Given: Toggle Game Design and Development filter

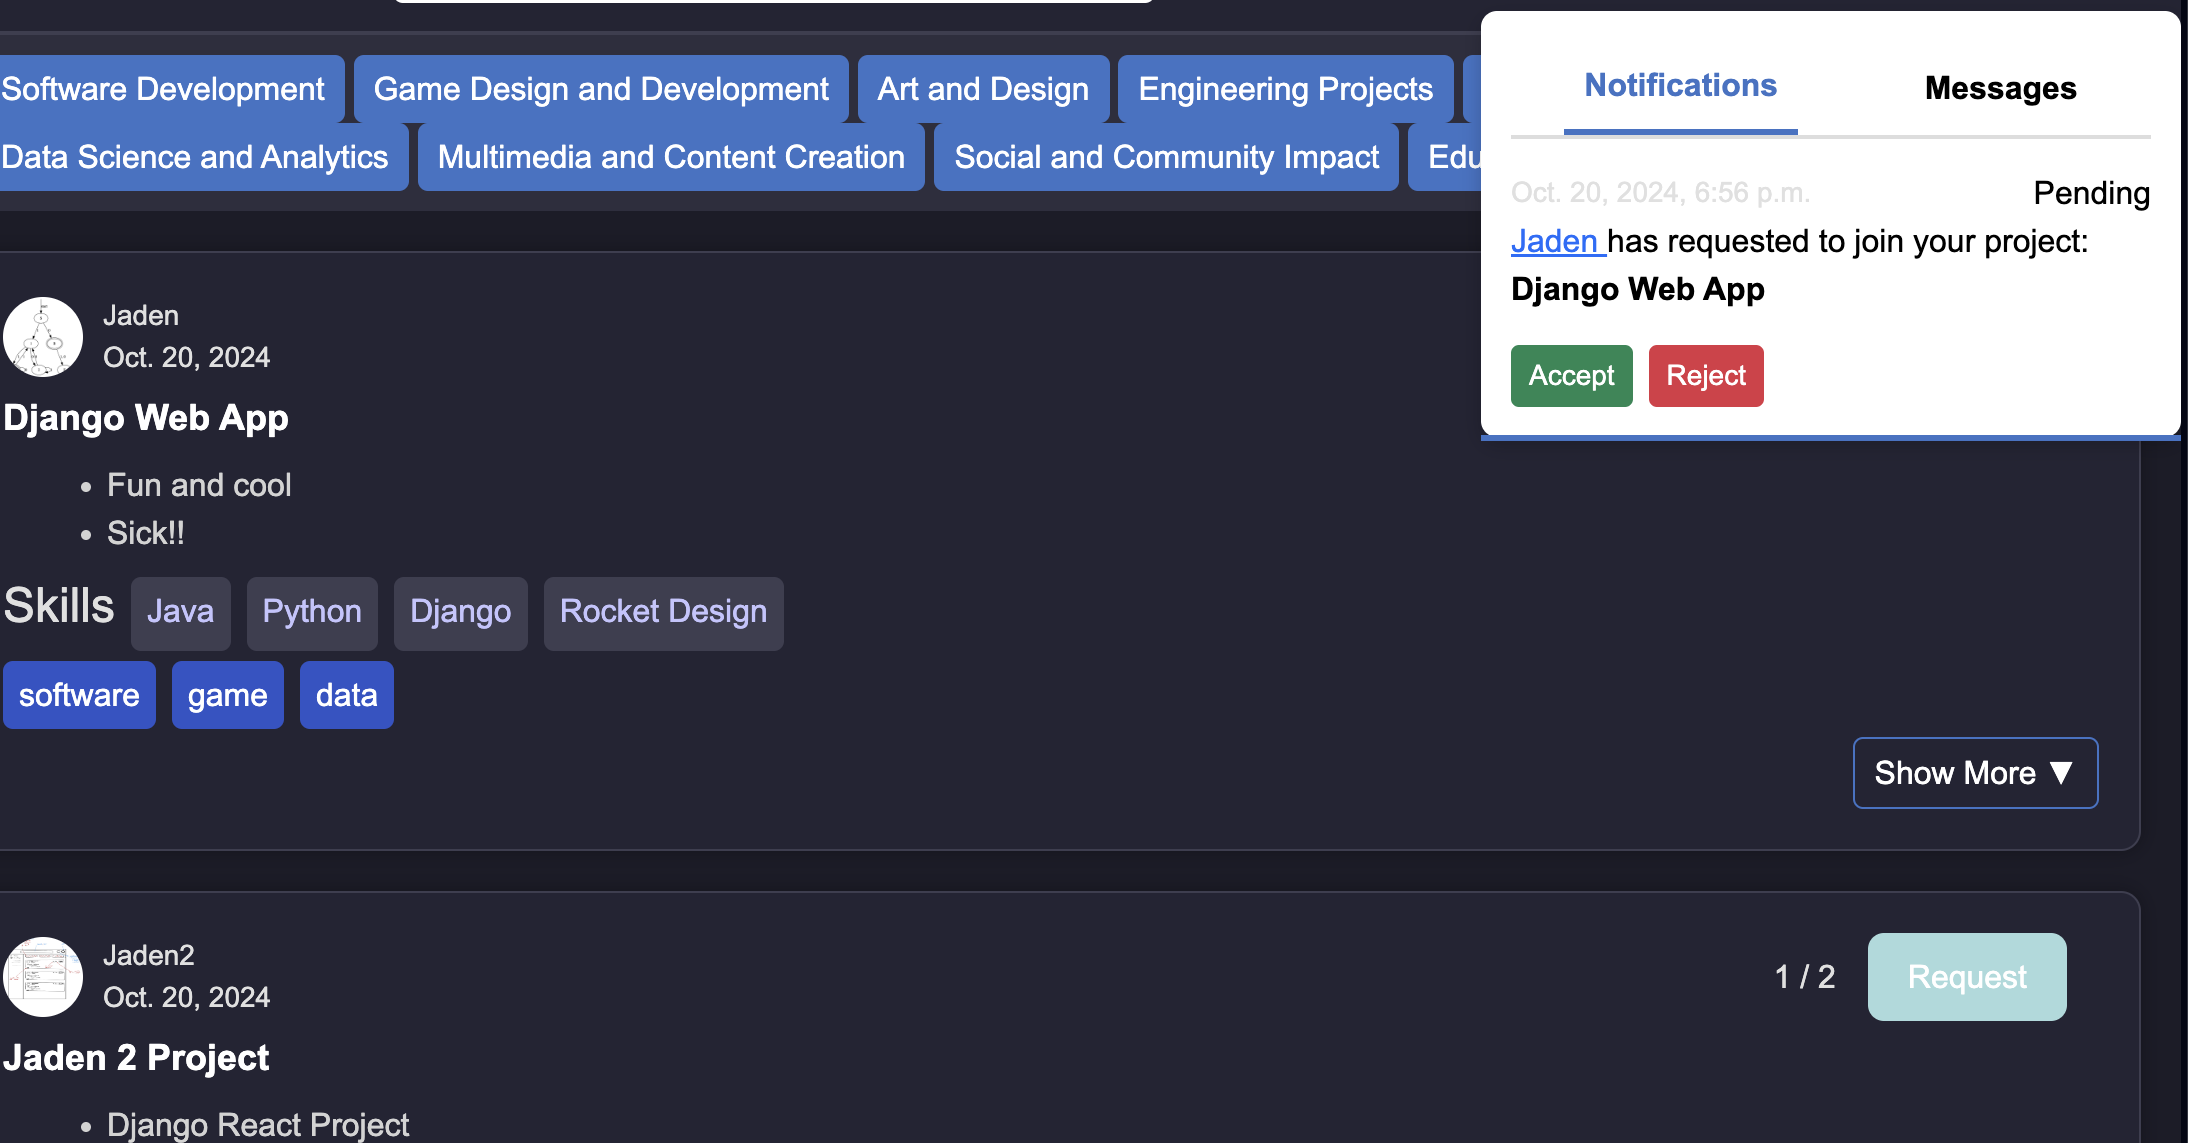Looking at the screenshot, I should (x=601, y=90).
